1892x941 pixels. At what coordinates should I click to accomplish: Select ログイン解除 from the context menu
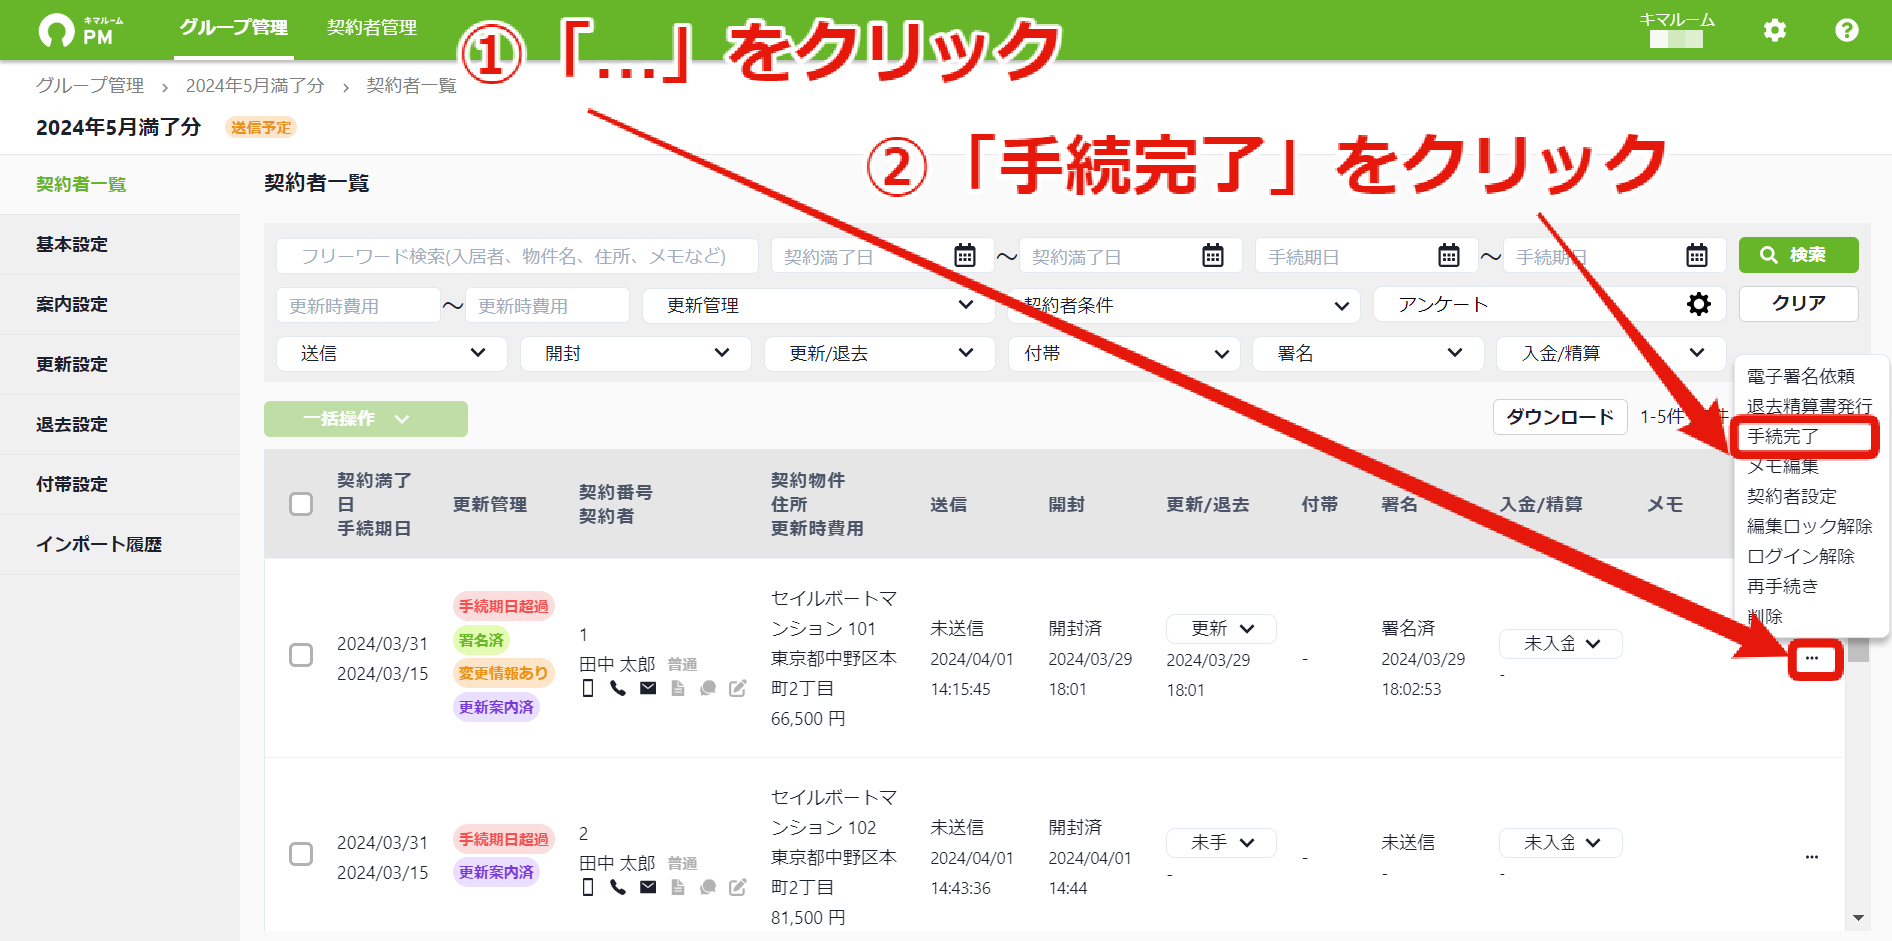pos(1800,556)
